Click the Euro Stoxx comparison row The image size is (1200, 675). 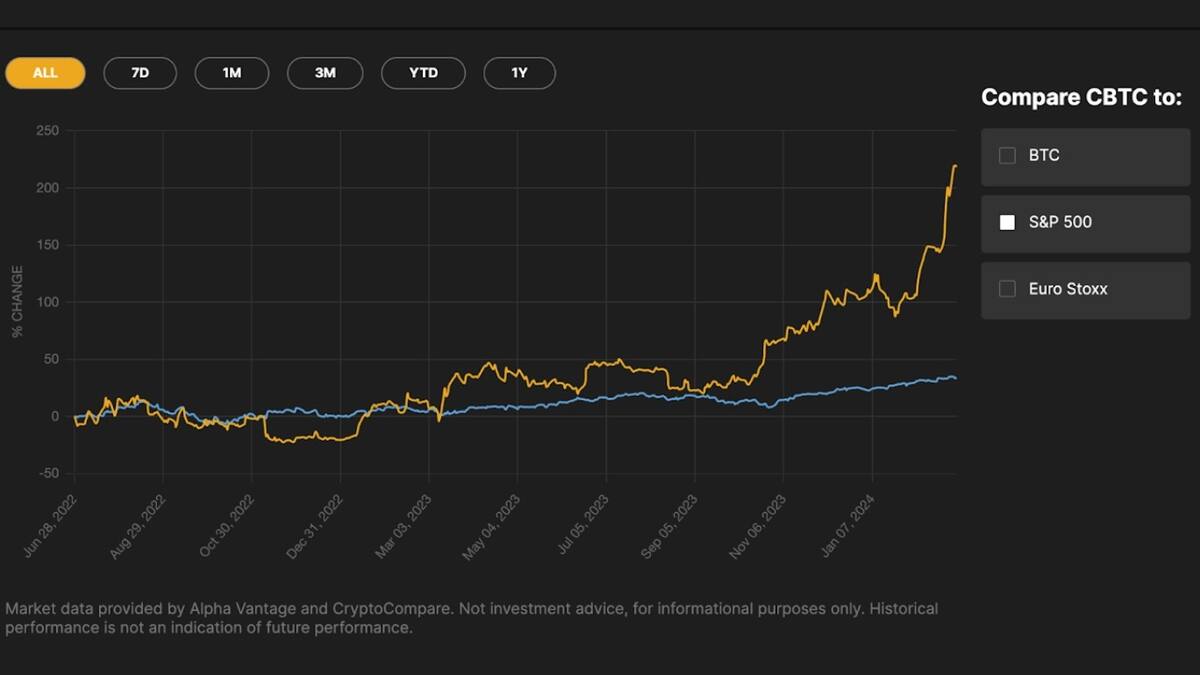point(1085,289)
